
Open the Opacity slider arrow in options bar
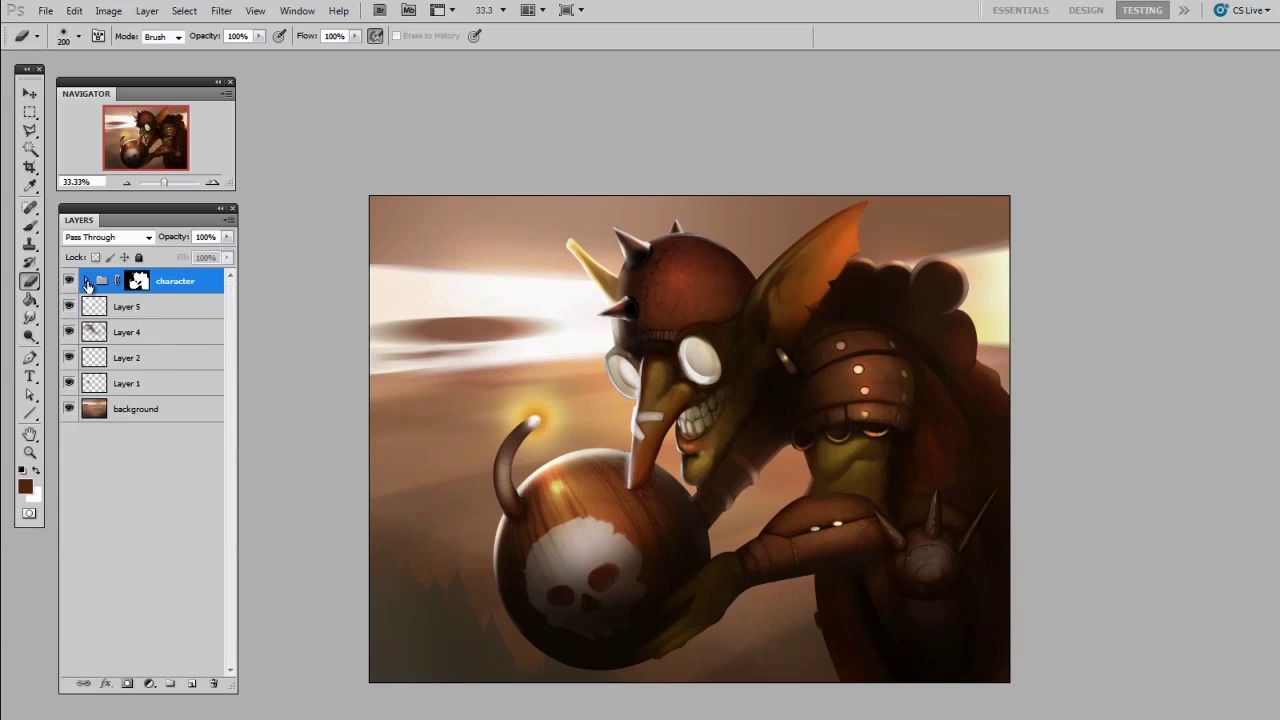259,36
